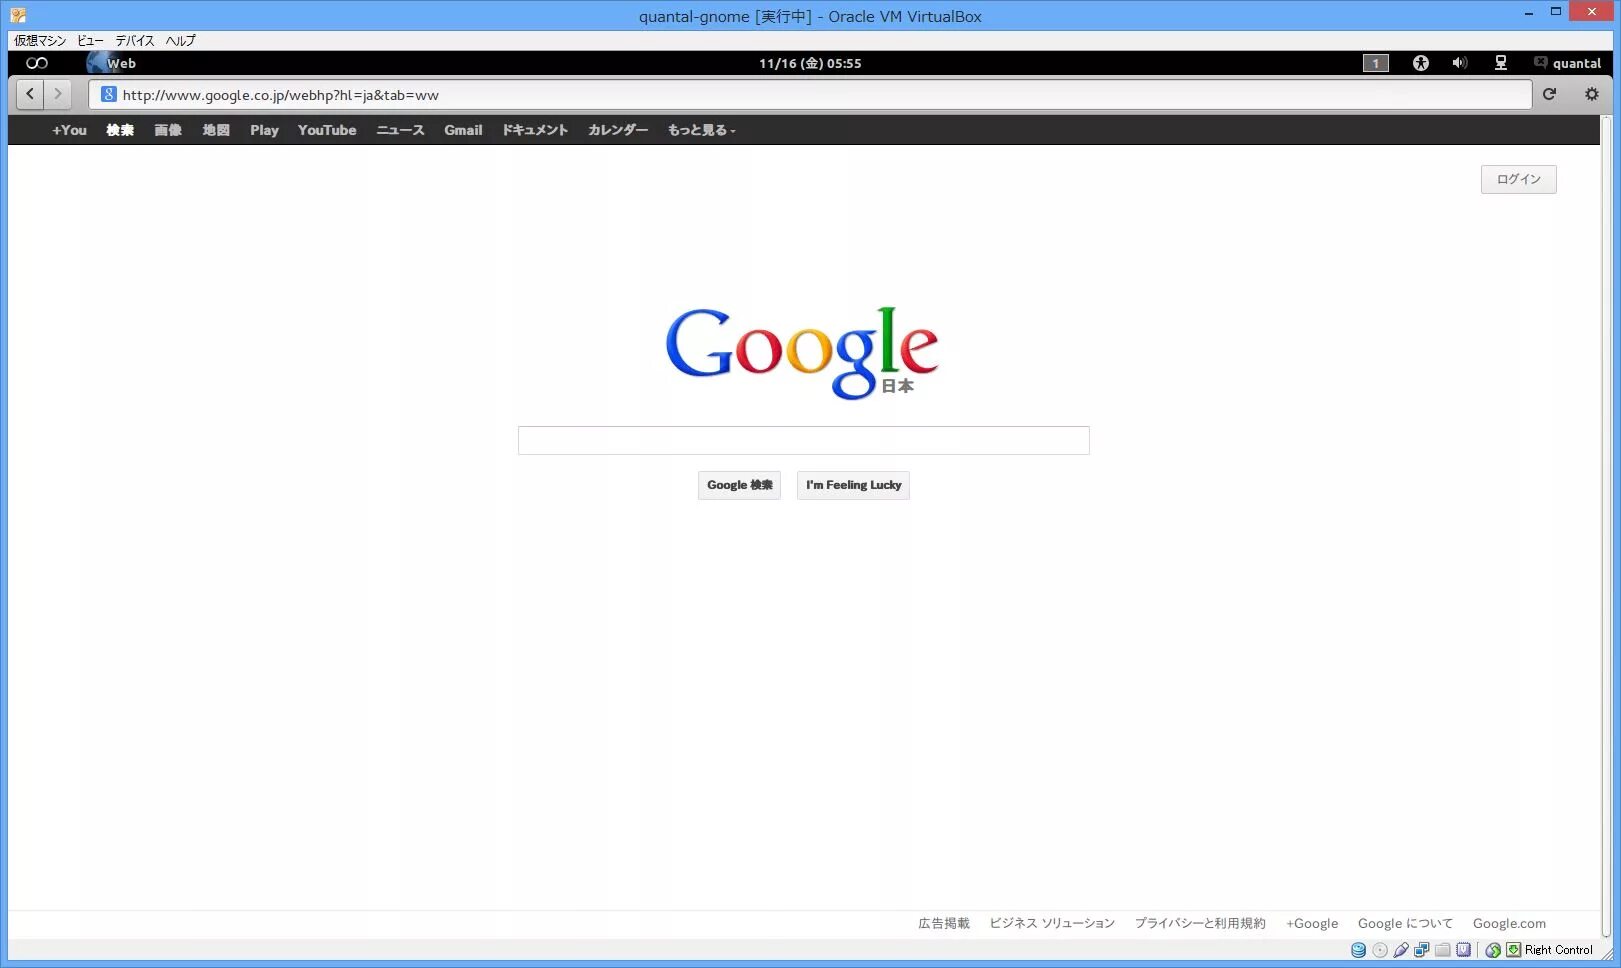
Task: Open the ビュー menu
Action: 90,40
